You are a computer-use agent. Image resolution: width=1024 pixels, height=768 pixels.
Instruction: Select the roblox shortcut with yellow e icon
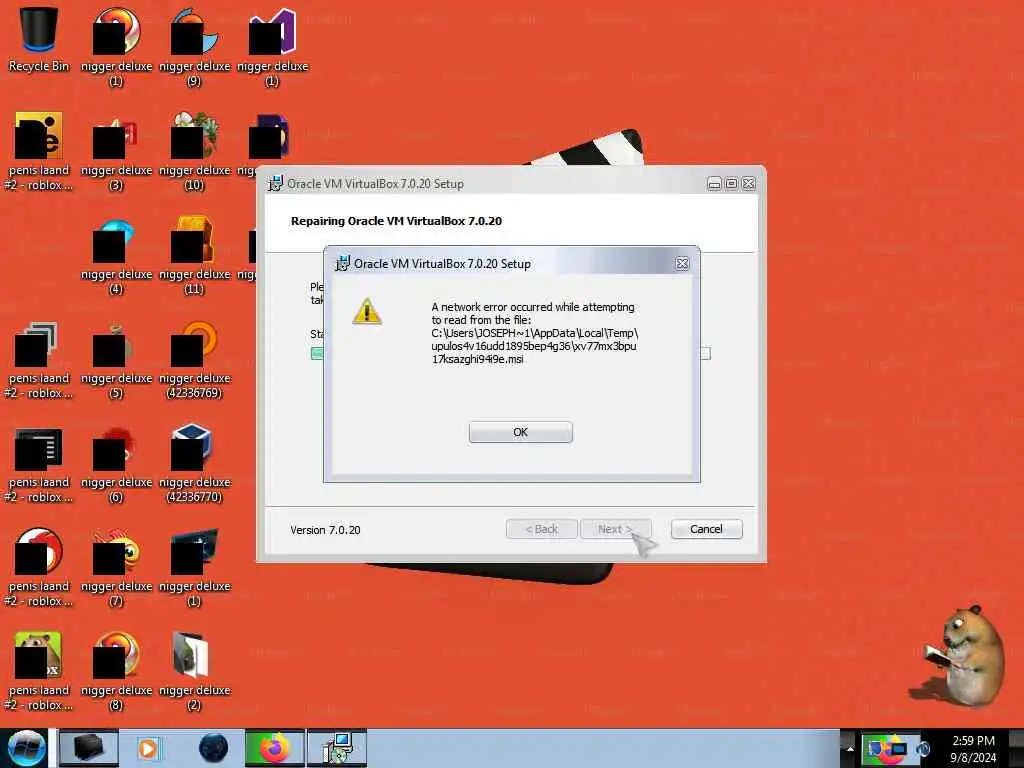coord(39,152)
